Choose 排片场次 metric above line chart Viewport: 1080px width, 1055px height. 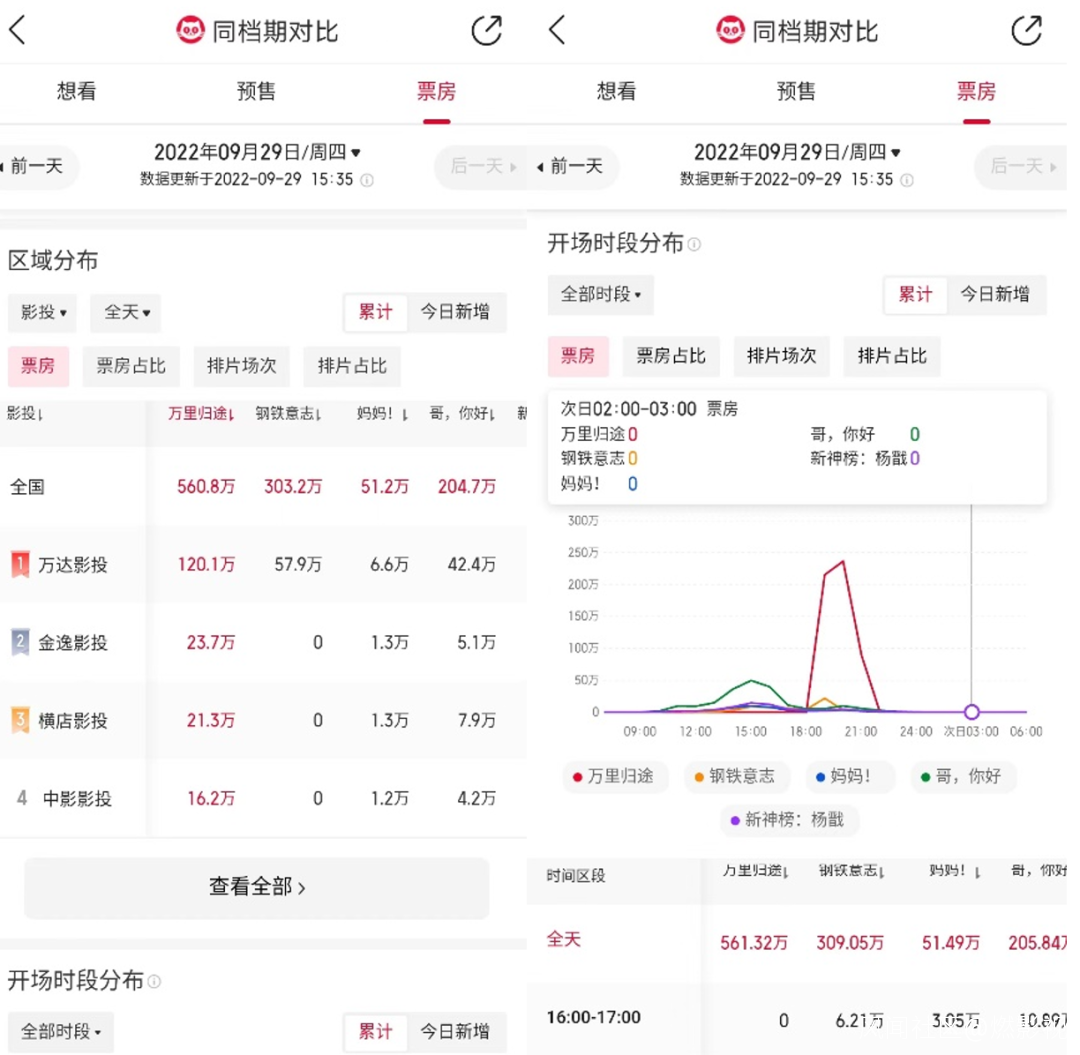[782, 357]
